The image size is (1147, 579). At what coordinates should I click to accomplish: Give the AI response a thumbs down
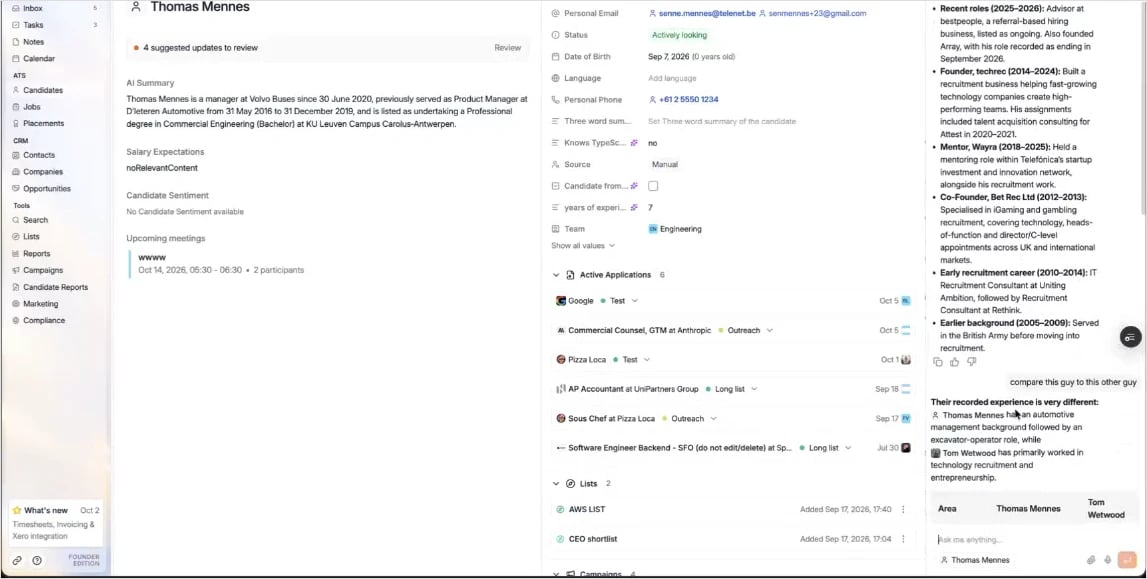(x=971, y=362)
